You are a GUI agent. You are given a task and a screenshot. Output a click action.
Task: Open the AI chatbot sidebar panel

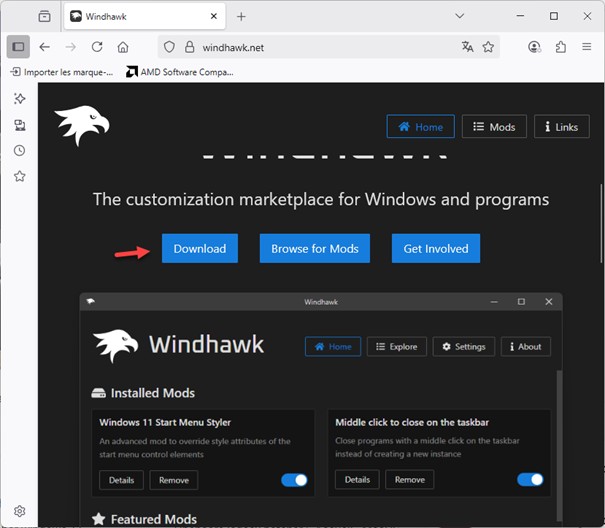click(x=19, y=99)
